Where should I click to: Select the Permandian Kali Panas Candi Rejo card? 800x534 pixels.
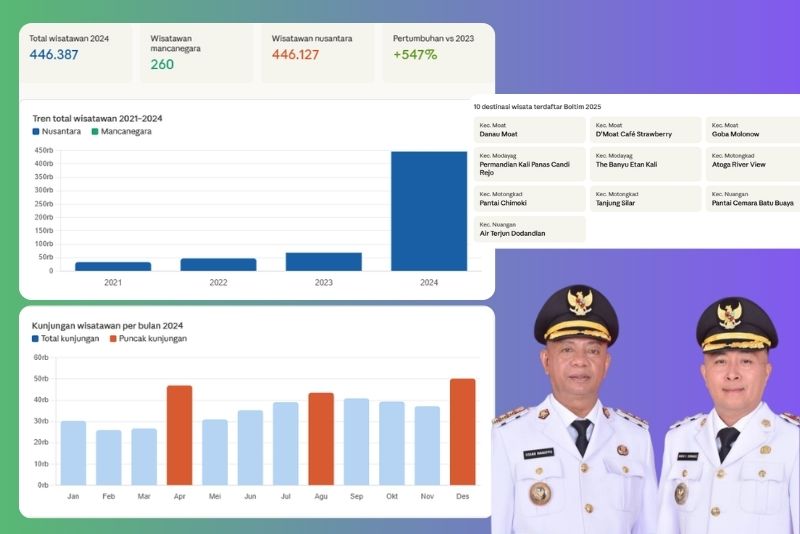[x=530, y=164]
